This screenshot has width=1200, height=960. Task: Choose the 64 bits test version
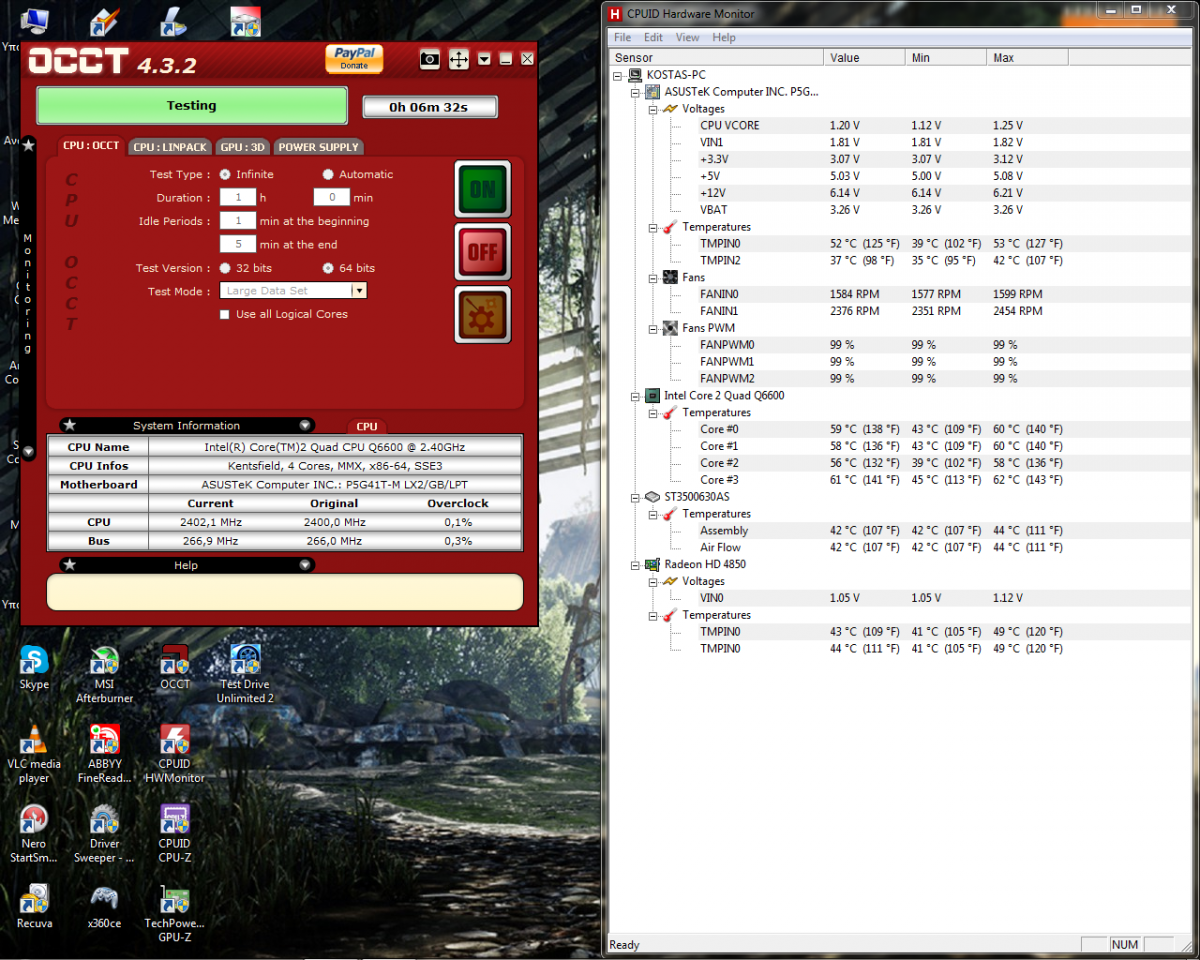point(328,268)
